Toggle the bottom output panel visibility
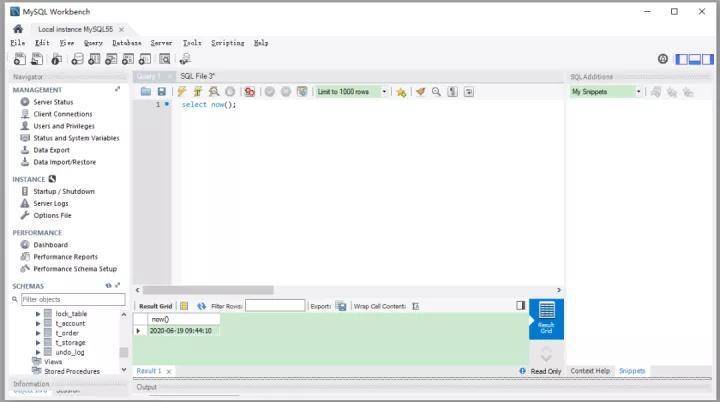720x402 pixels. tap(695, 59)
